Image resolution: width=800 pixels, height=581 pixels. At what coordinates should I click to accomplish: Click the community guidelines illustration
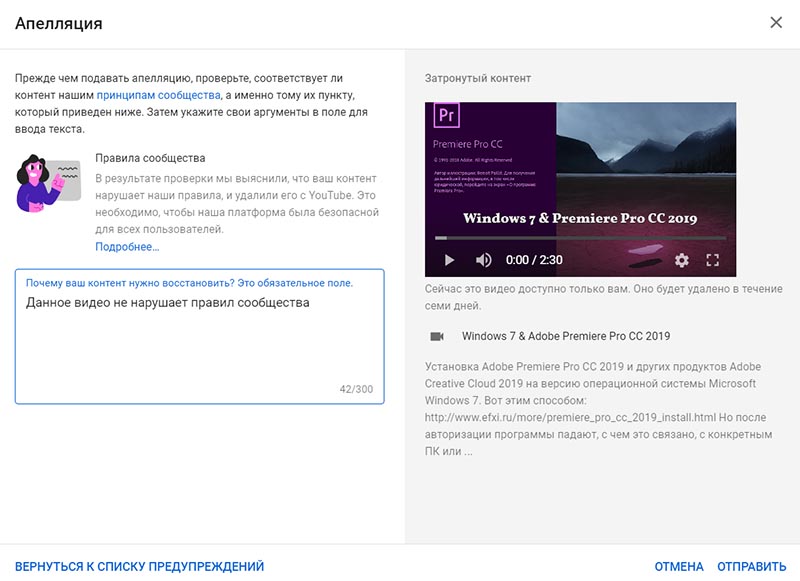tap(48, 184)
